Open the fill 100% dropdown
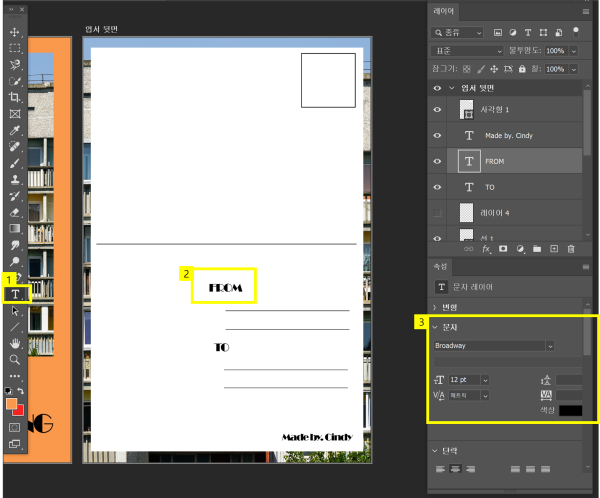Viewport: 600px width, 498px height. click(x=574, y=69)
